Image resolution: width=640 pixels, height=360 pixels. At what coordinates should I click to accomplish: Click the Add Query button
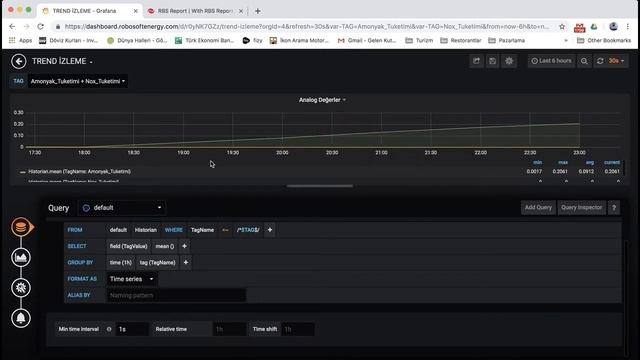538,207
